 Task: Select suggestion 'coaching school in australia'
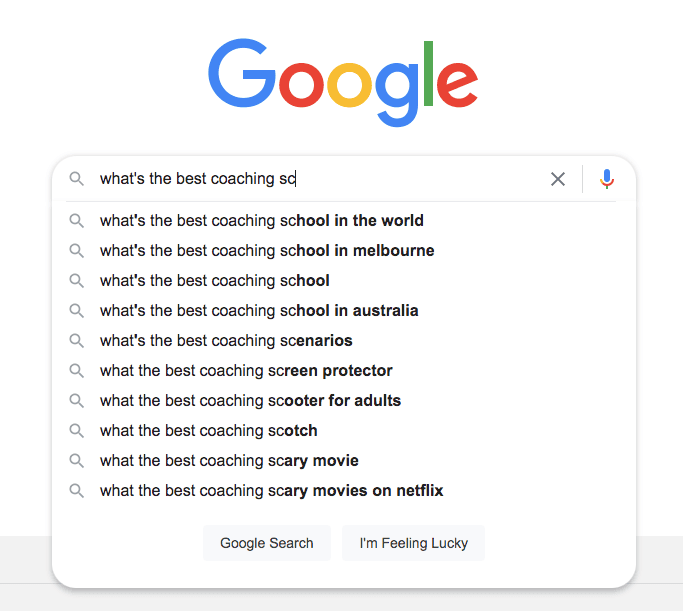pos(258,311)
